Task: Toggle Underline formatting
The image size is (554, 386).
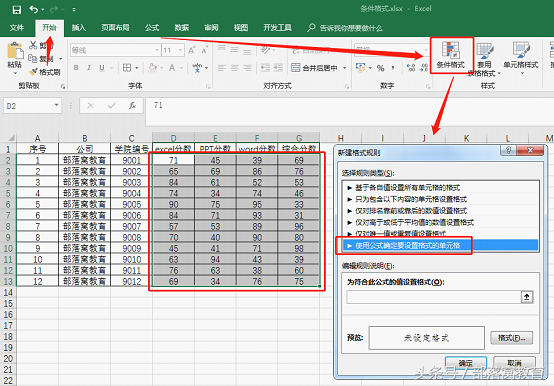Action: (x=102, y=67)
